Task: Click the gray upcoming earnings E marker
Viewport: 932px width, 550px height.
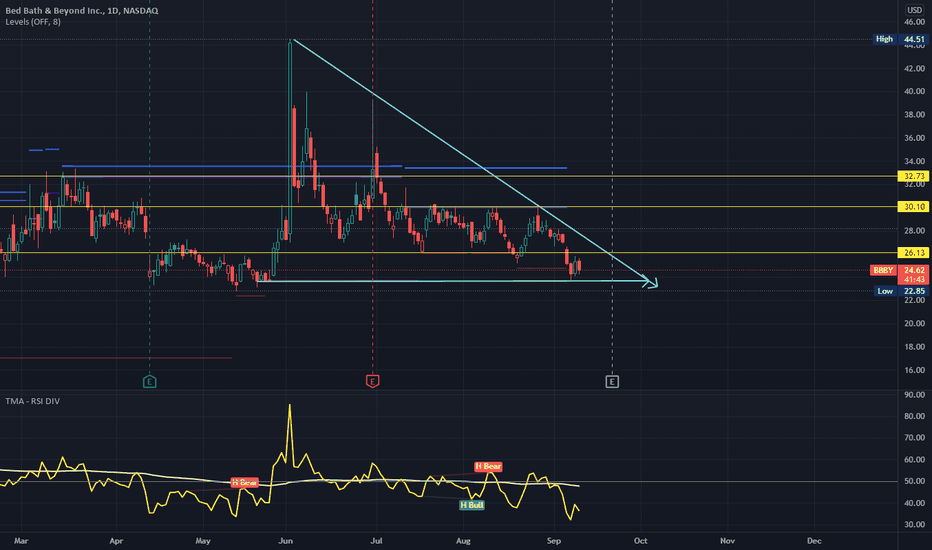Action: [x=612, y=382]
